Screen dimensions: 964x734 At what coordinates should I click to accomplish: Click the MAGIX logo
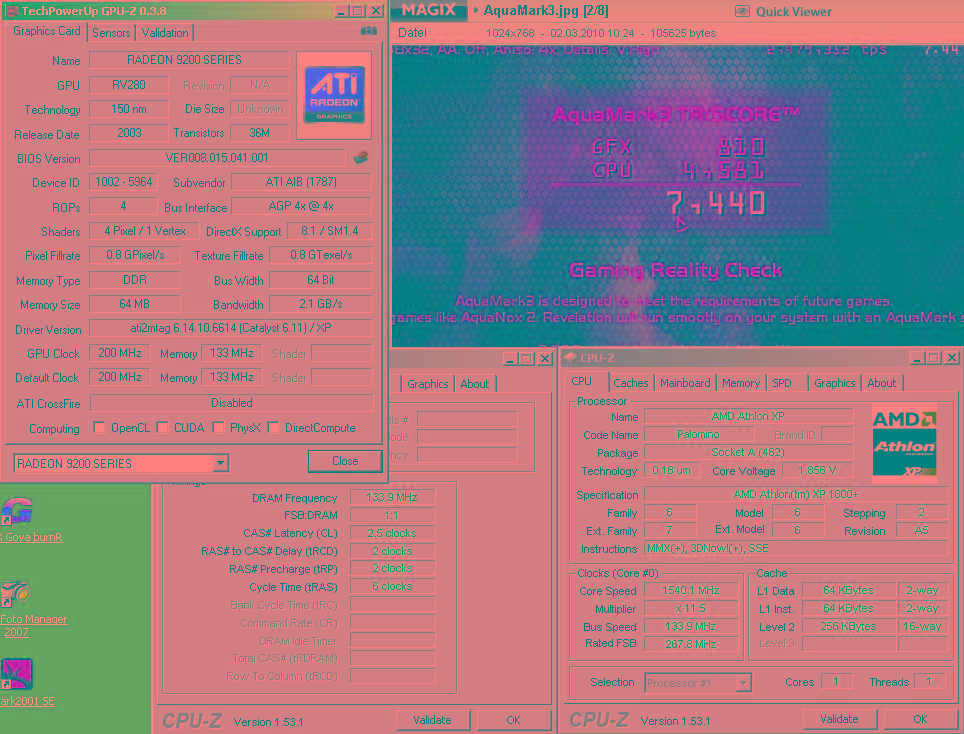coord(429,10)
